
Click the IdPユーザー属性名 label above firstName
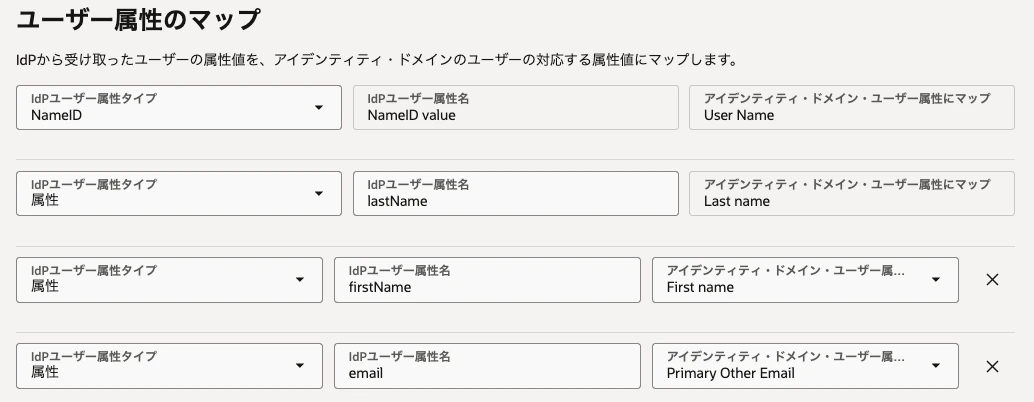(x=399, y=270)
